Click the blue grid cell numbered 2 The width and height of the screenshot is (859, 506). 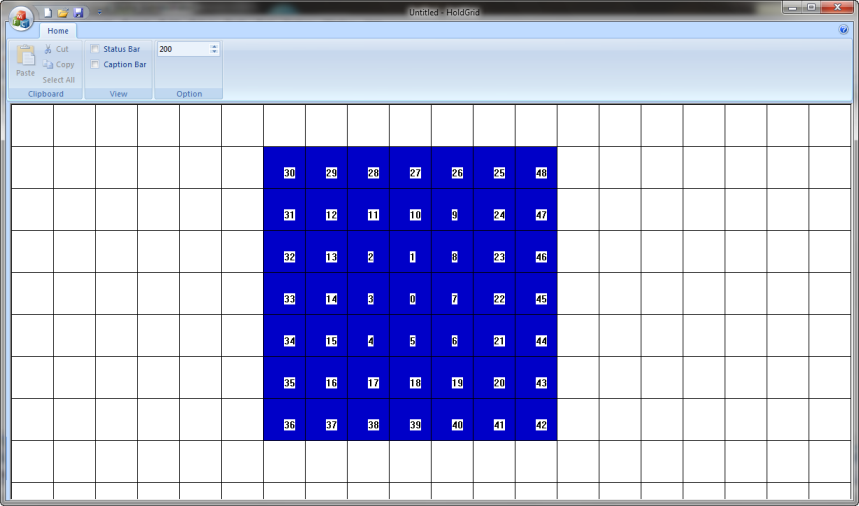click(x=368, y=251)
